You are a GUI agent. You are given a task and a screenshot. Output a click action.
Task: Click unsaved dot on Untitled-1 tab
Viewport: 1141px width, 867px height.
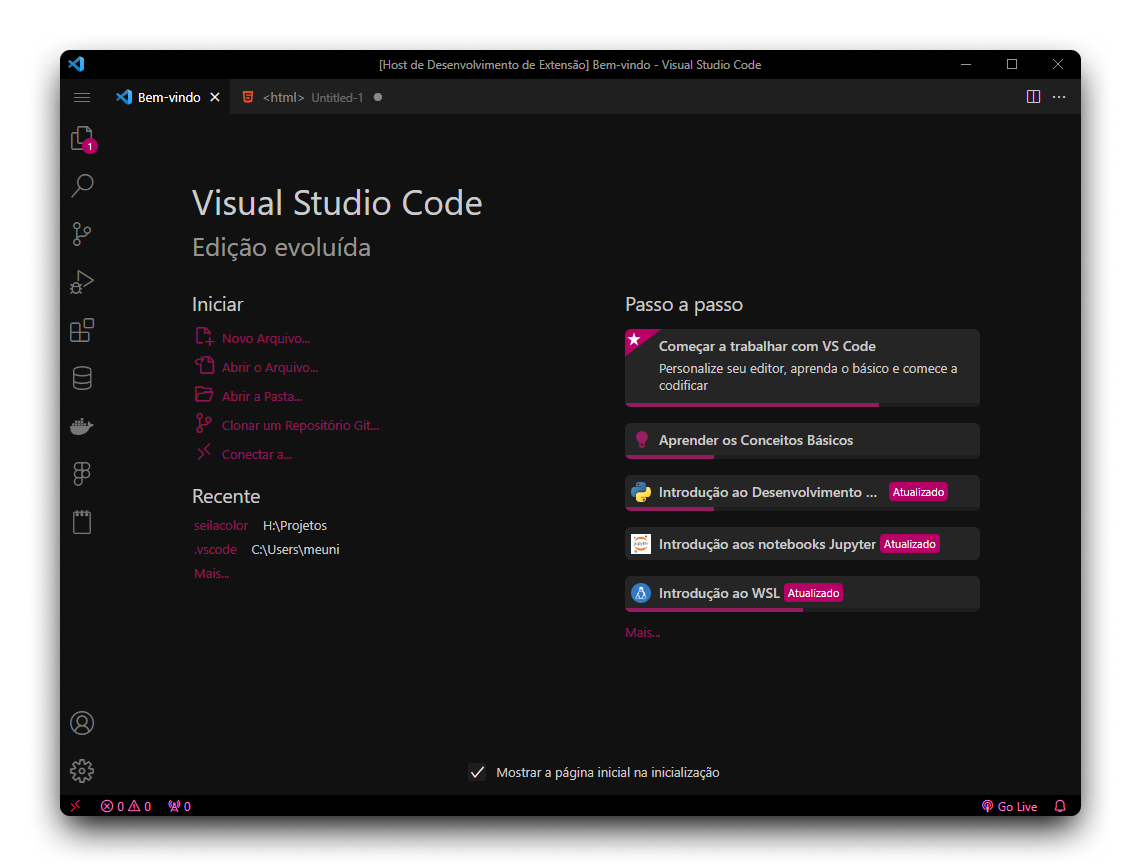pos(378,98)
